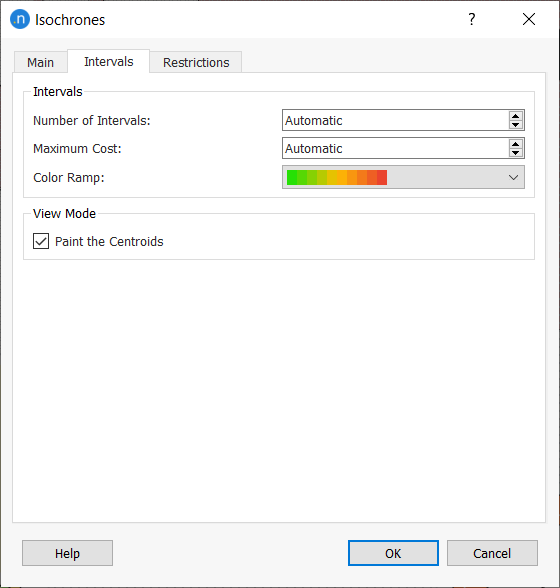The height and width of the screenshot is (588, 560).
Task: Click the Isochrones app logo icon
Action: pyautogui.click(x=20, y=19)
